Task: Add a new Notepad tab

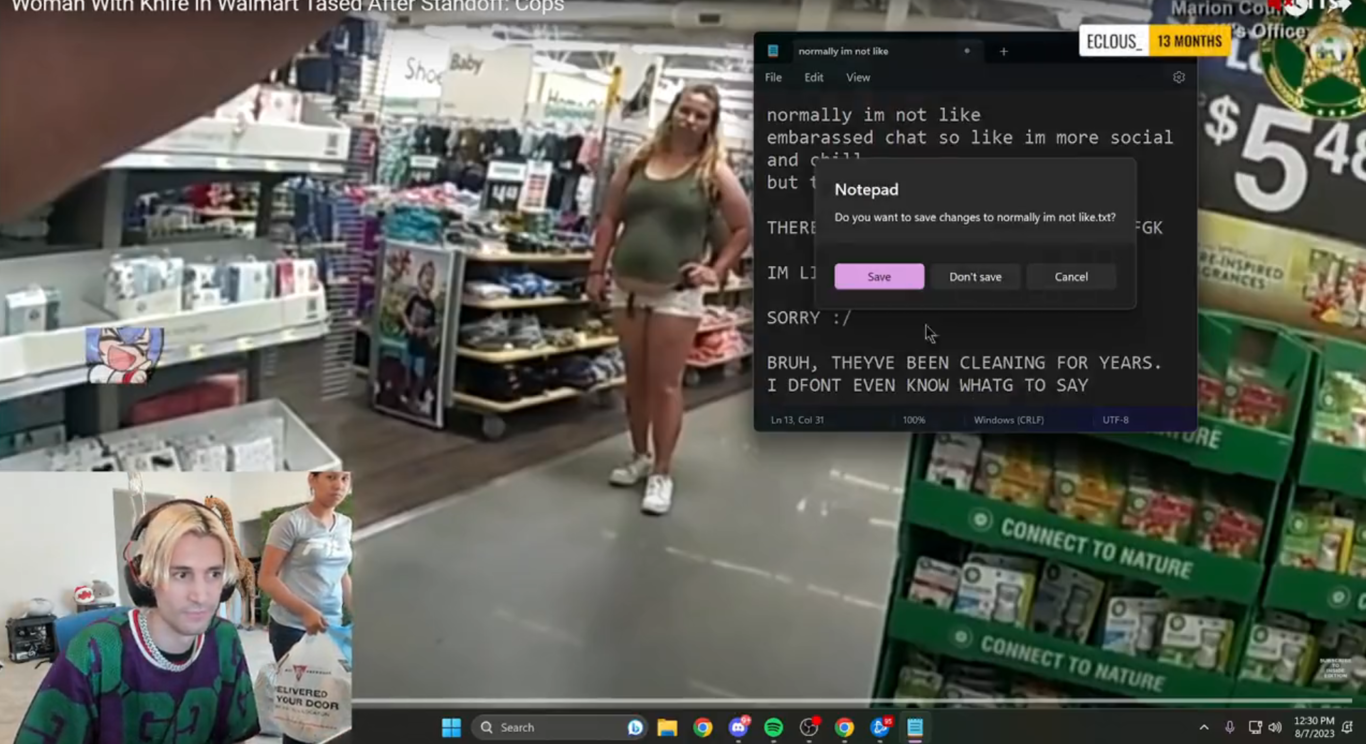Action: (x=1004, y=51)
